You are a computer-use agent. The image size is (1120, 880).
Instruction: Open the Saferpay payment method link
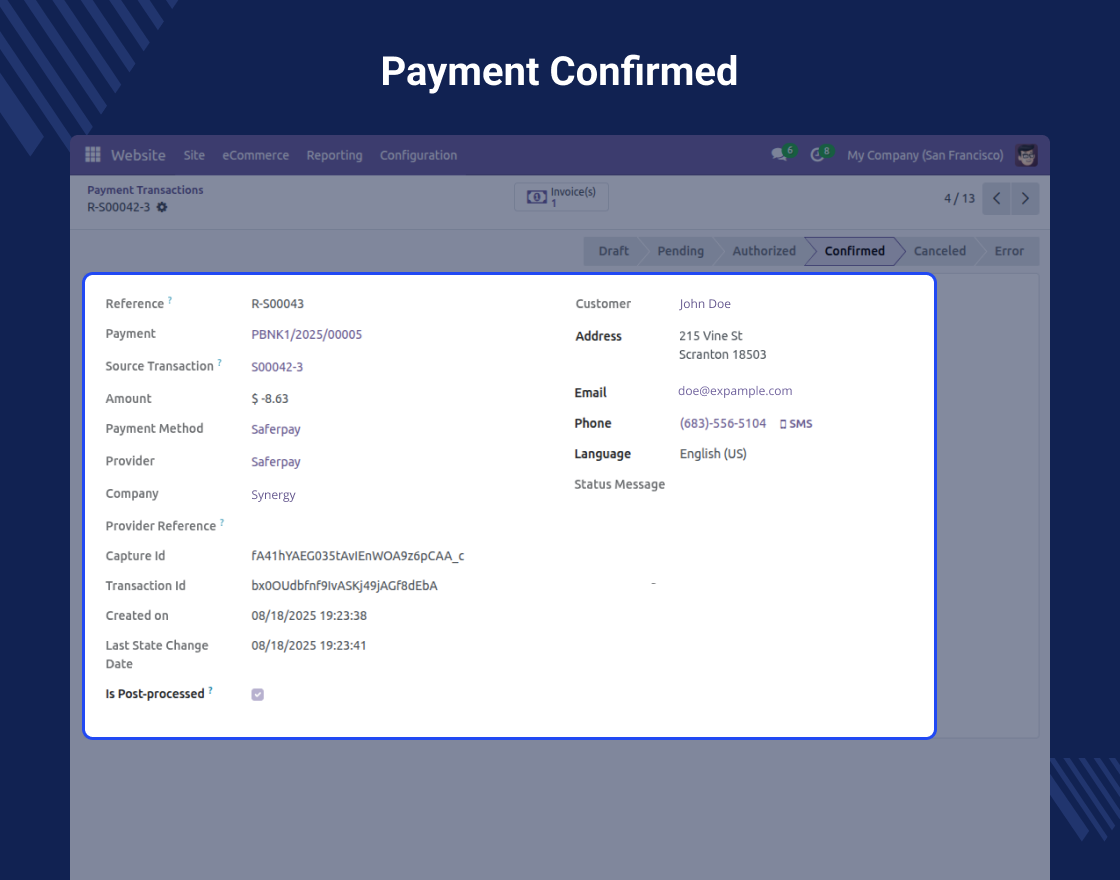pos(276,429)
